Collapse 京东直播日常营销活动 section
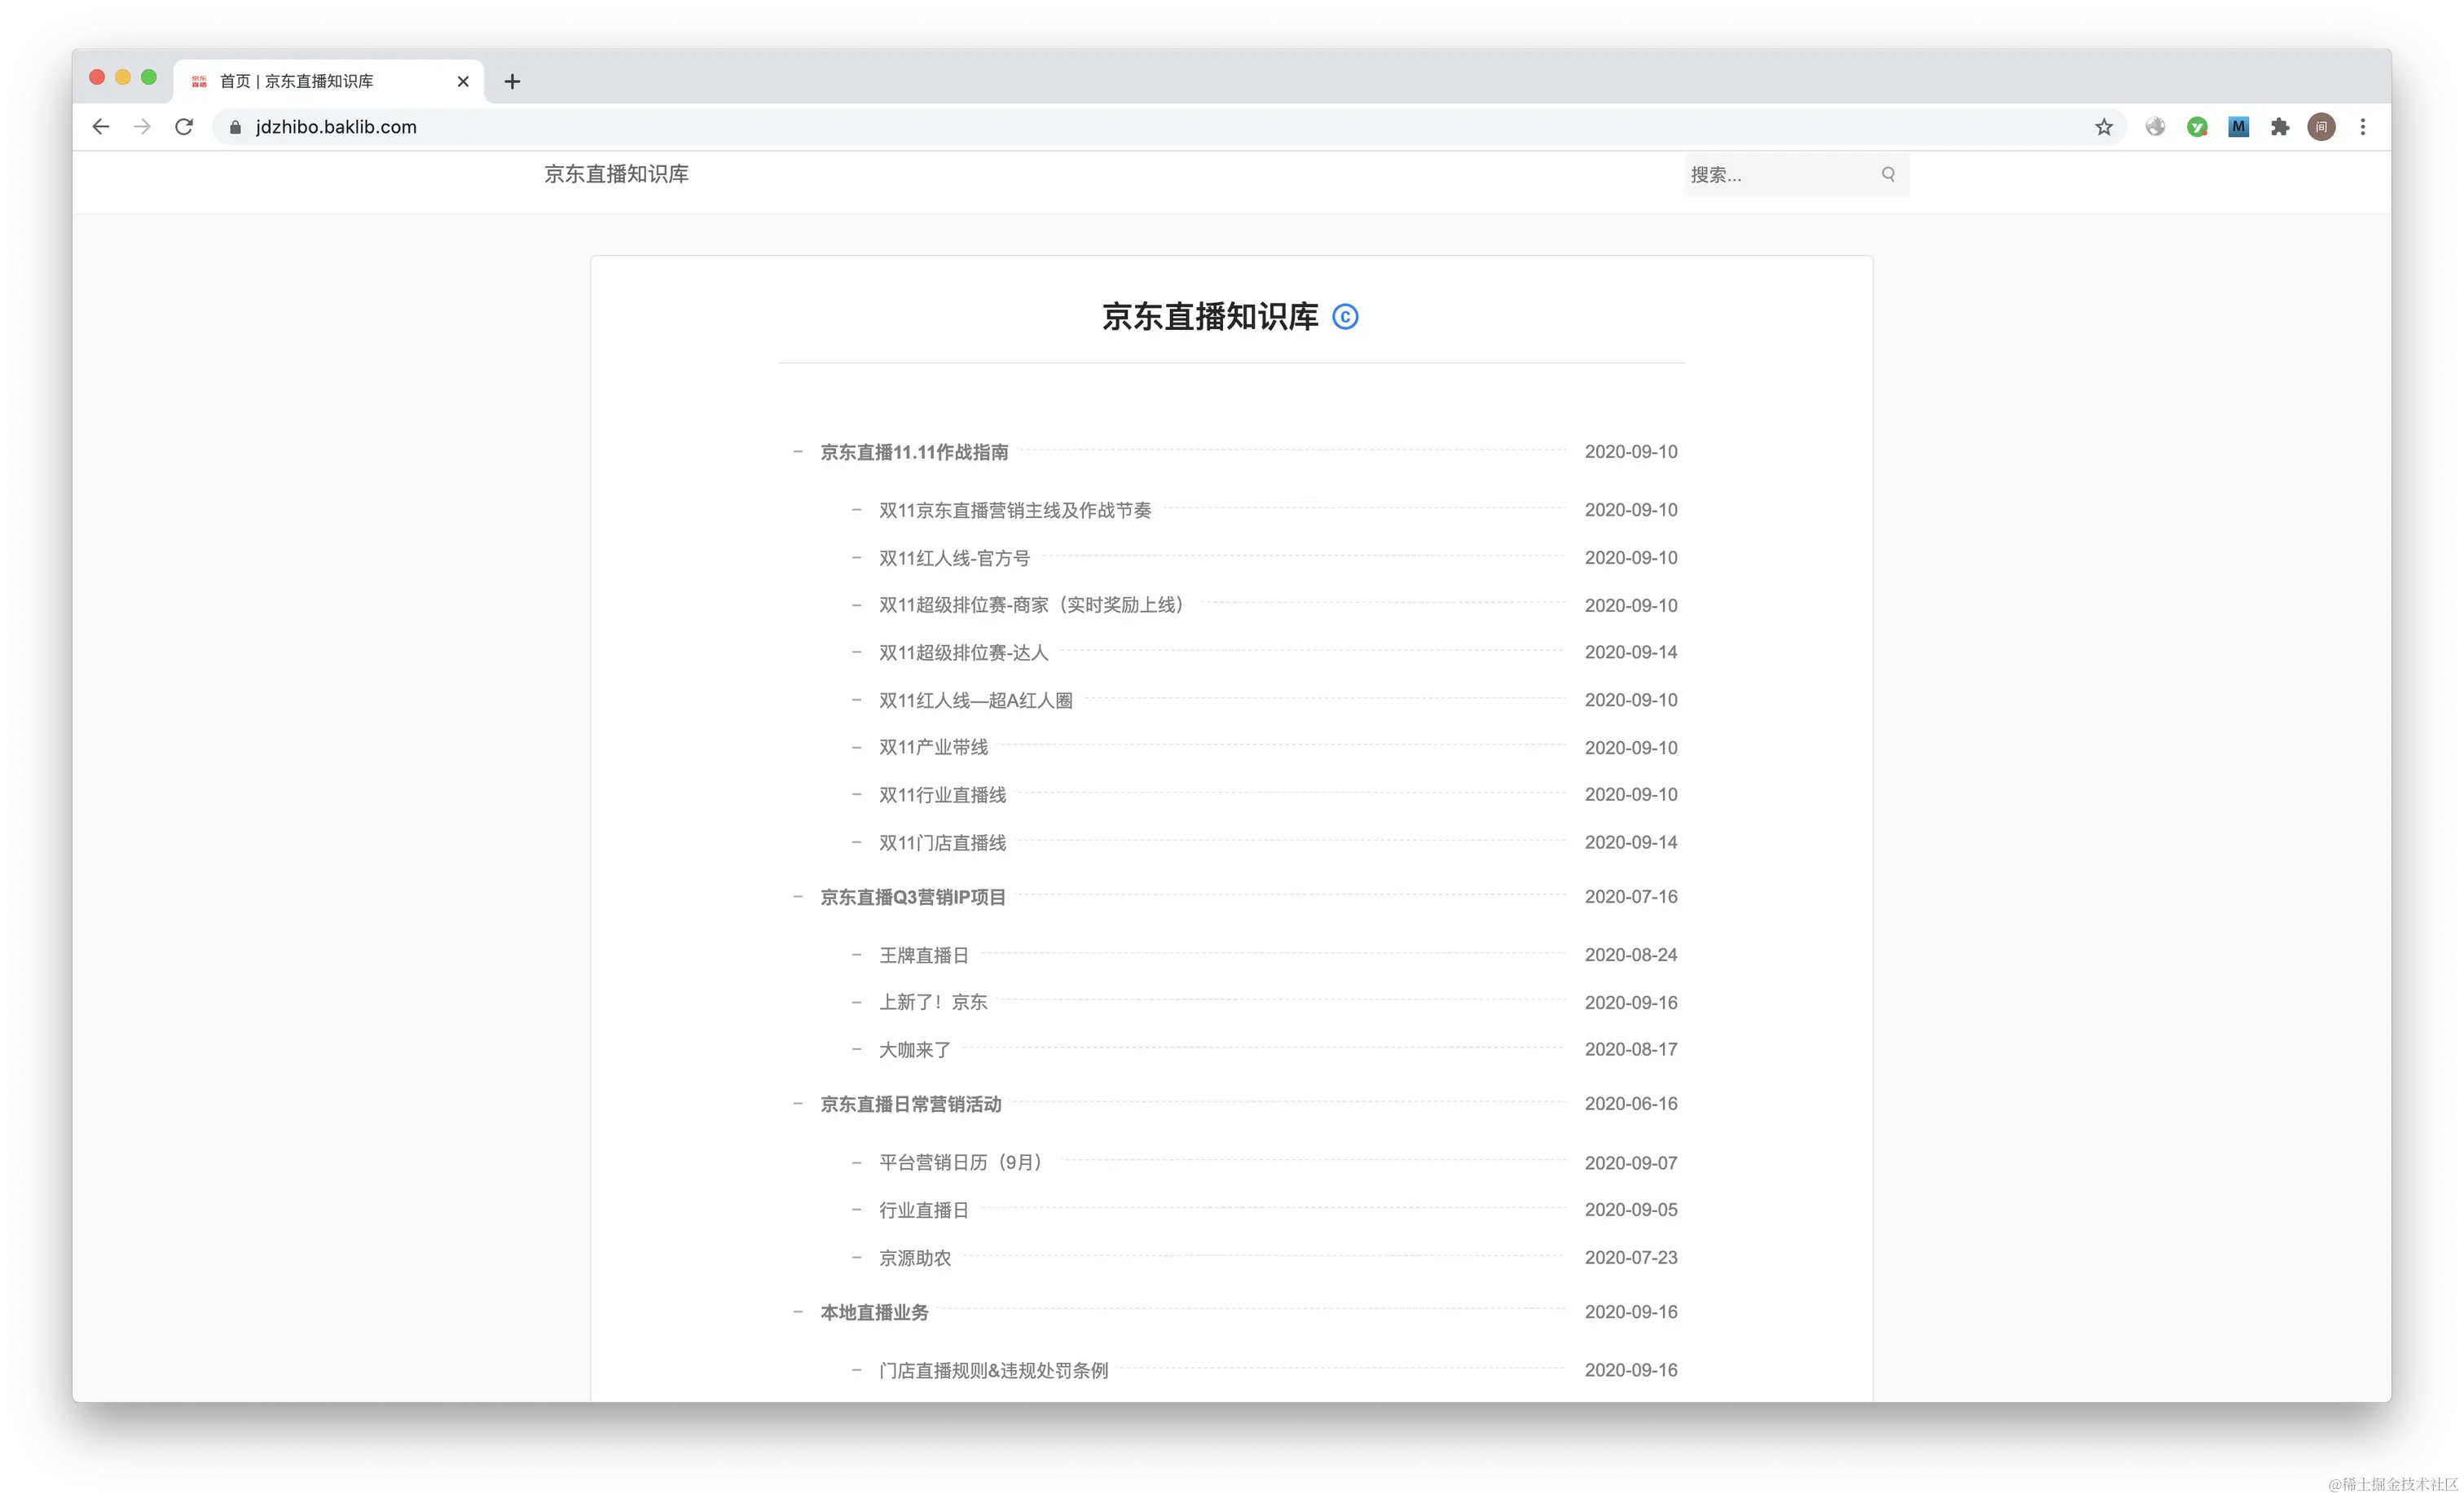Screen dimensions: 2464x1498 point(798,1104)
